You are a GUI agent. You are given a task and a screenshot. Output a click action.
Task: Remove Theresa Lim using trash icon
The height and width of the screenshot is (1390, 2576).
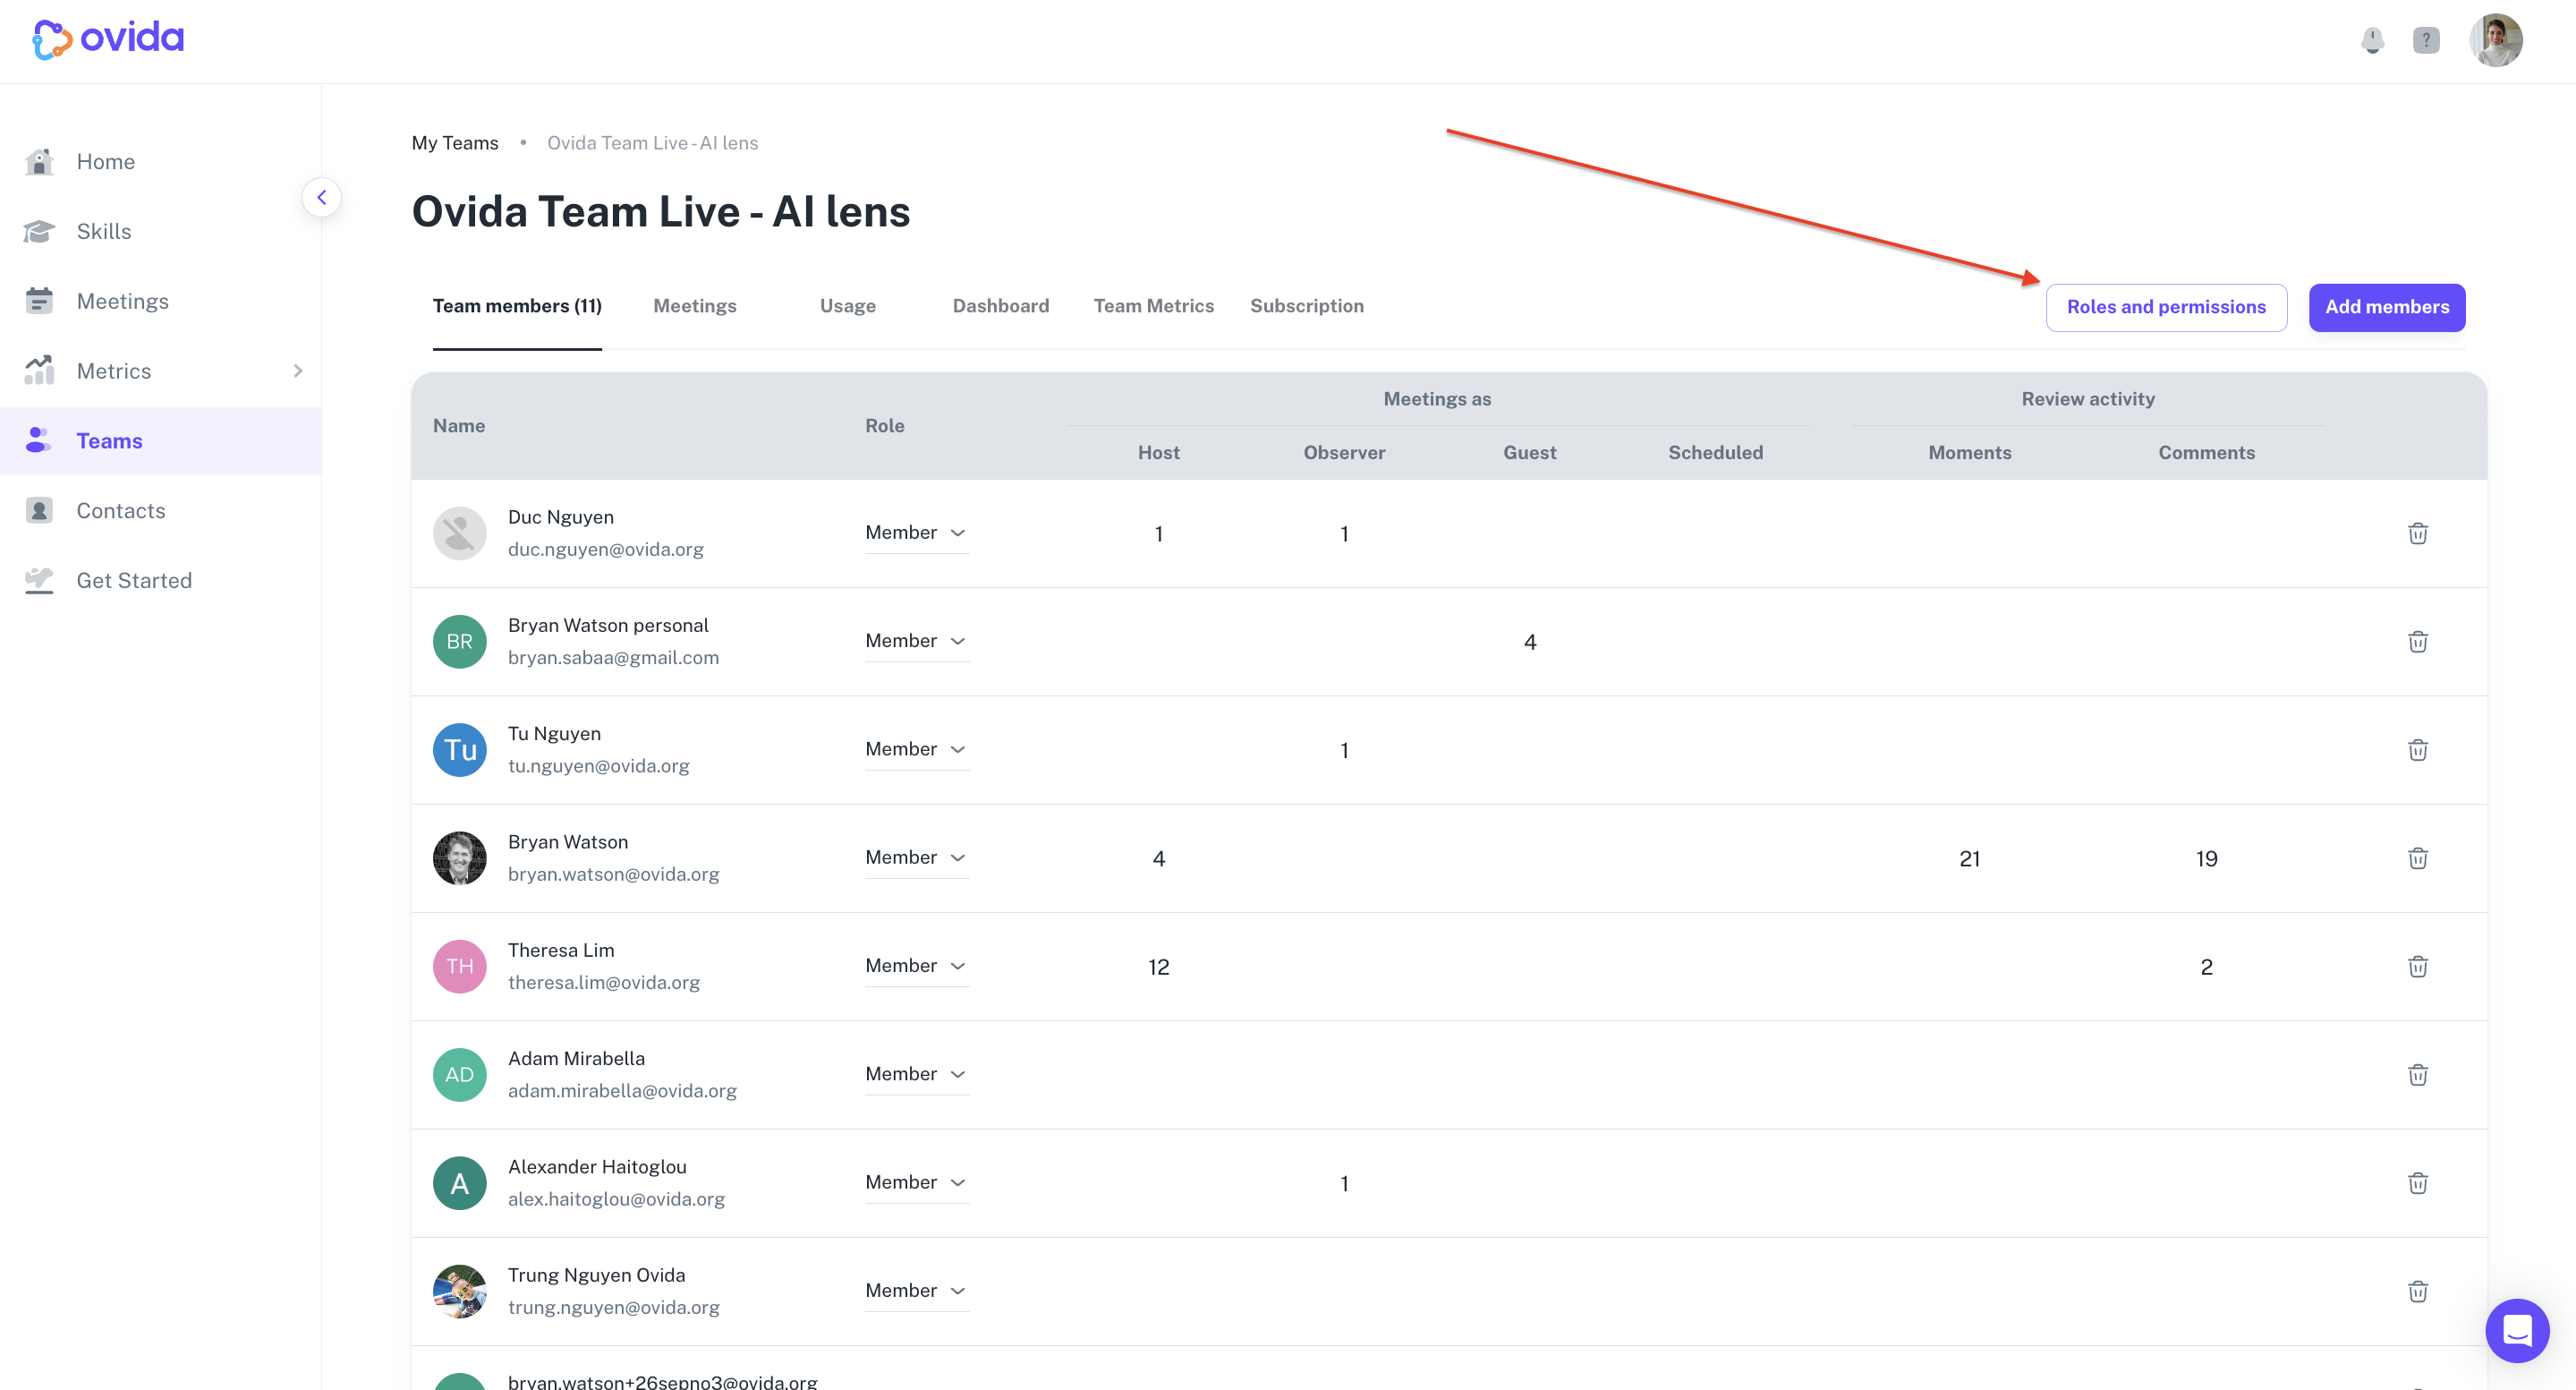coord(2418,966)
